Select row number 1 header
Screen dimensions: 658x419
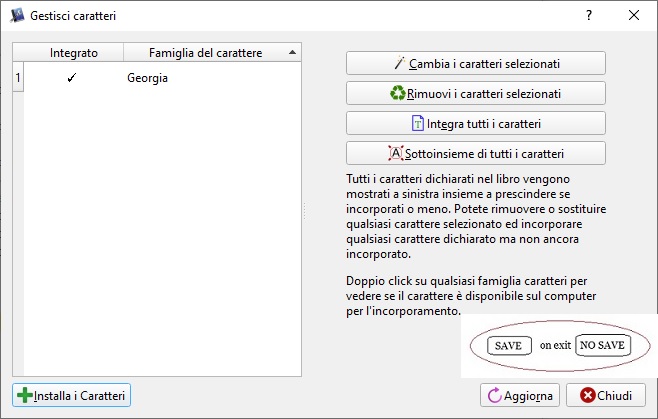click(17, 77)
